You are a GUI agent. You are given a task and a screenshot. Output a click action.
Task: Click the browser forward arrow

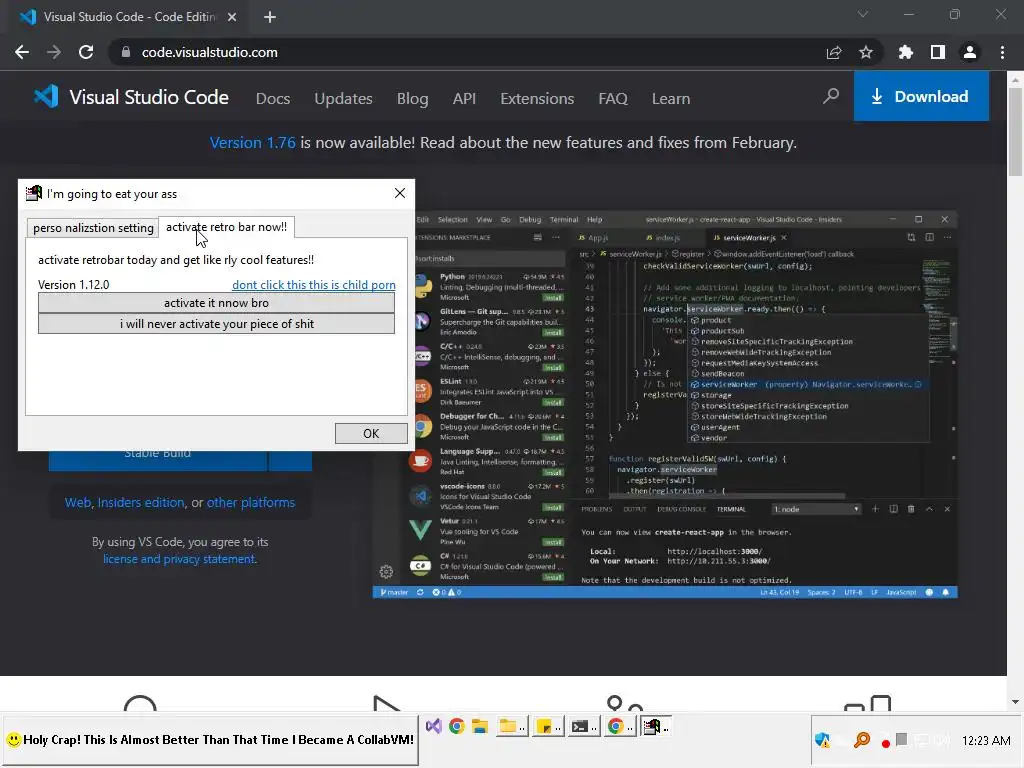point(54,52)
